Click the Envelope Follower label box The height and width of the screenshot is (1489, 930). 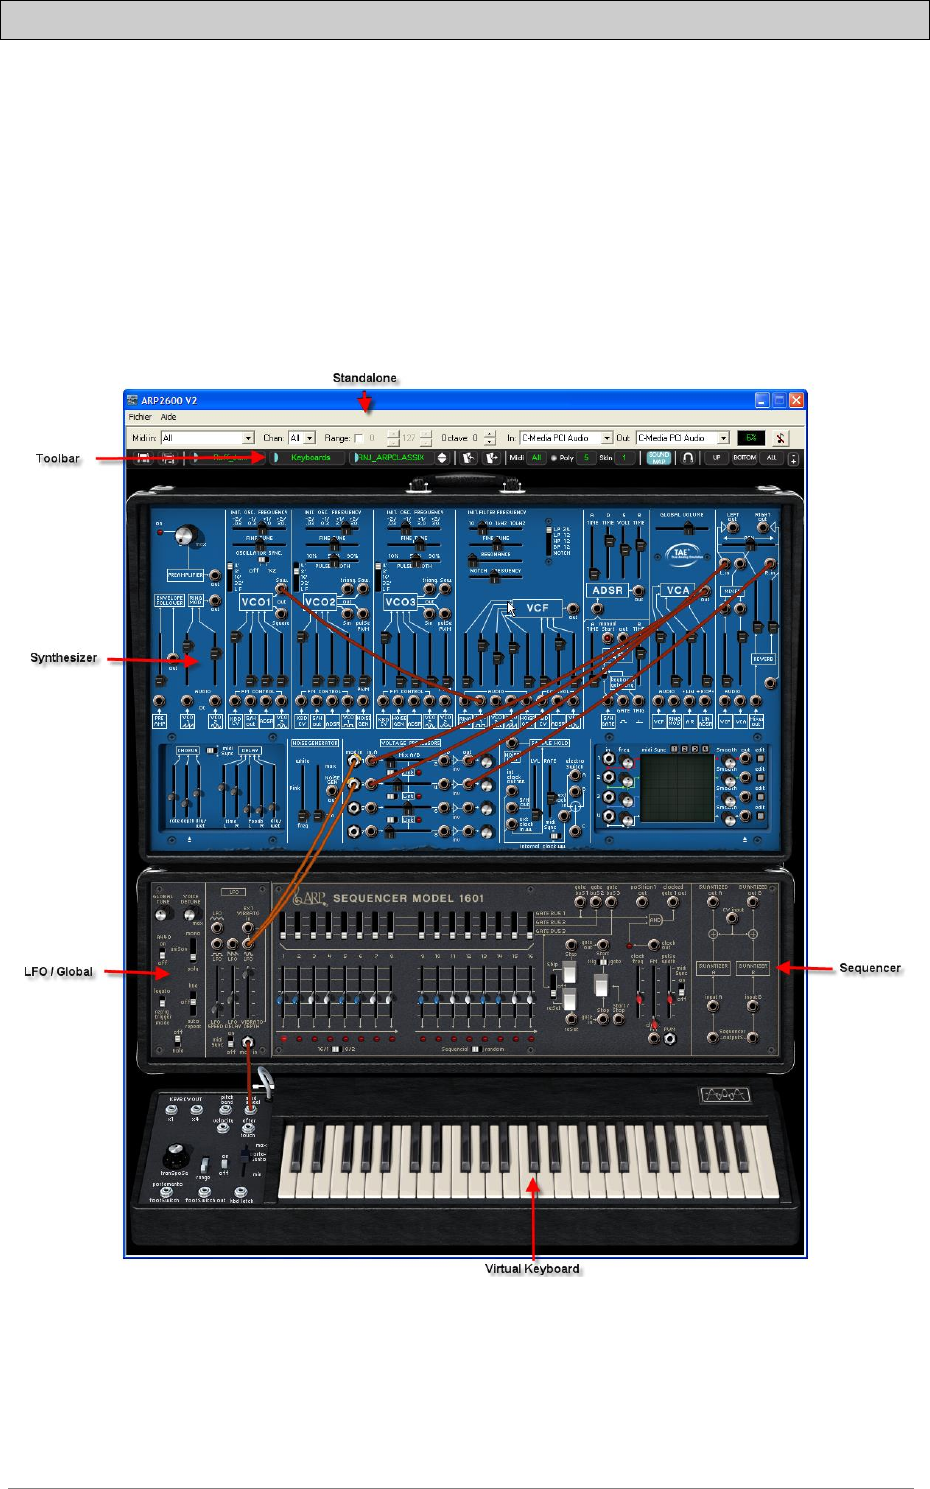[x=169, y=600]
